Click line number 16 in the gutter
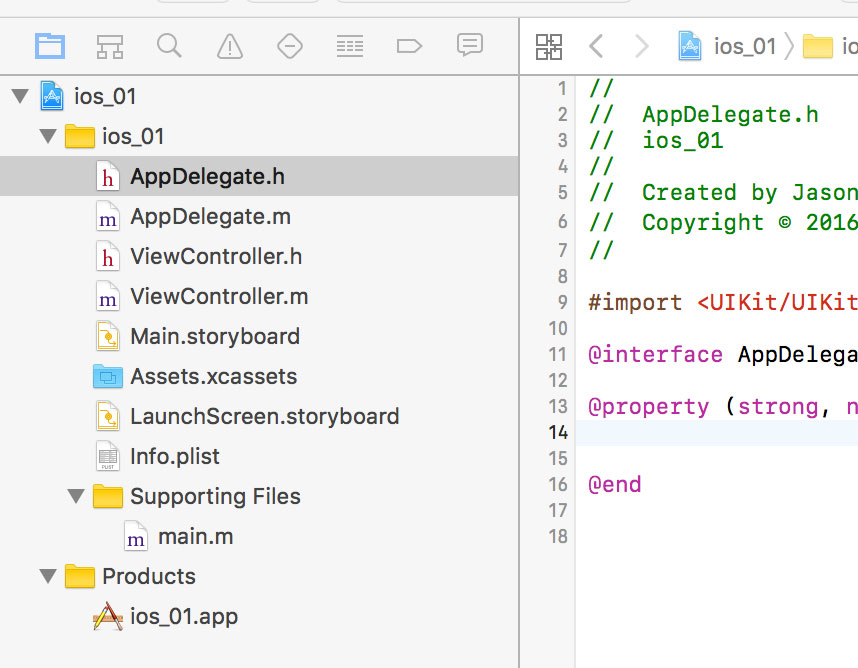858x668 pixels. (558, 484)
